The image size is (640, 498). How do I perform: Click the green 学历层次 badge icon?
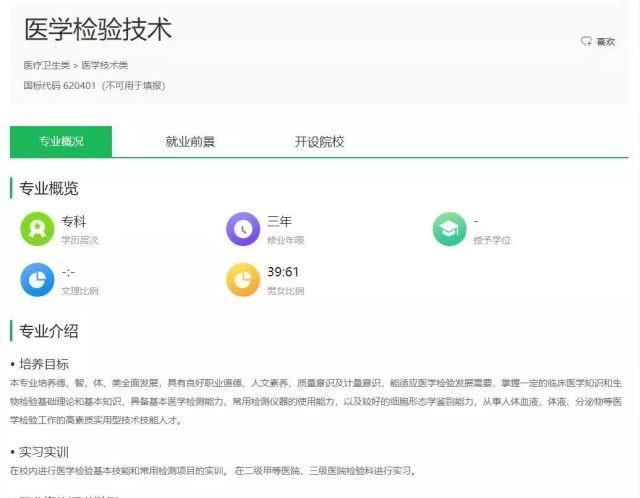[37, 229]
